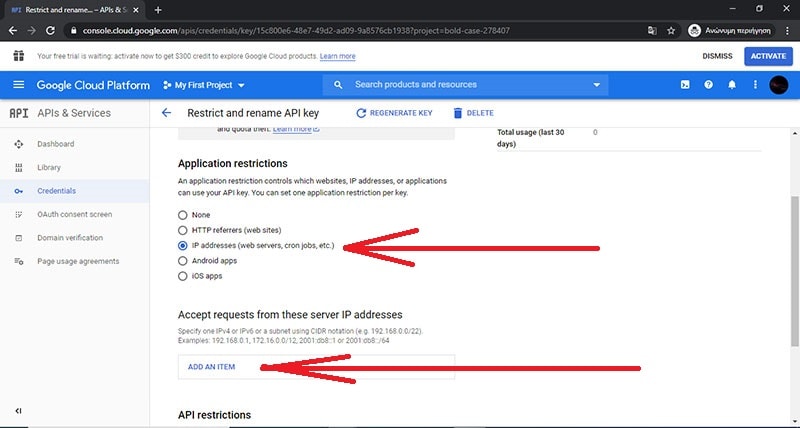800x428 pixels.
Task: Click the back arrow beside Restrict and rename
Action: tap(166, 113)
